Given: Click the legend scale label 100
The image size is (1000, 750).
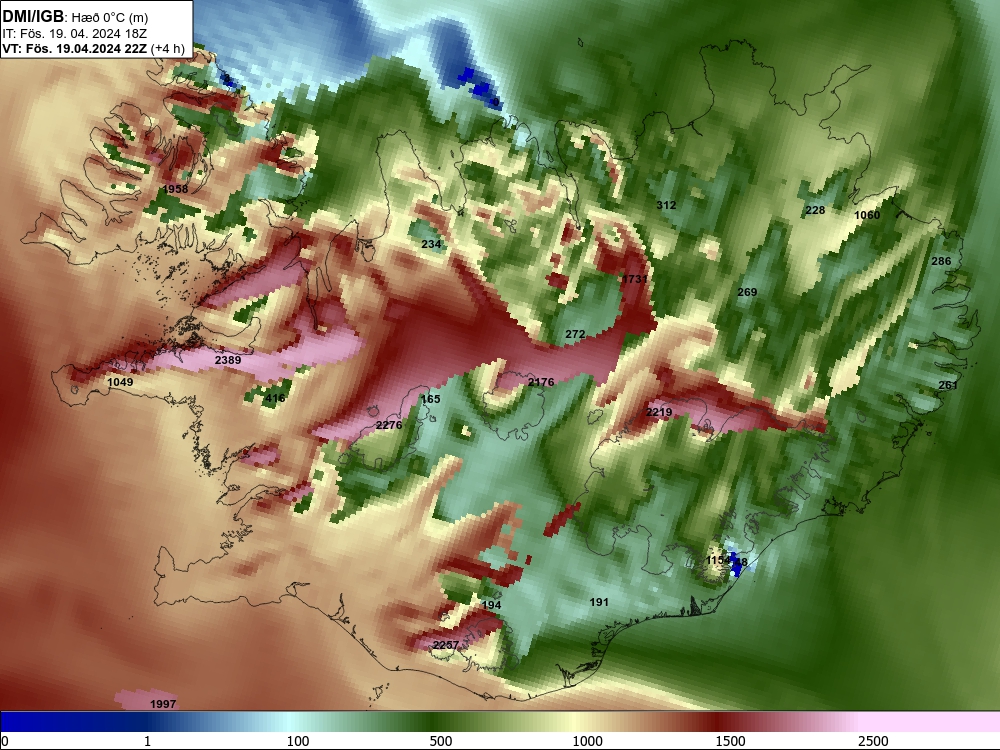Looking at the screenshot, I should [x=298, y=741].
